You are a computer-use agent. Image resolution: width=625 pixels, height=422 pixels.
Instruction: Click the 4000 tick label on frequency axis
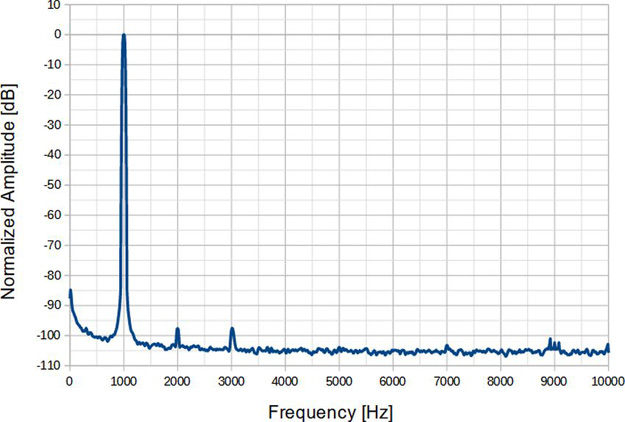point(285,381)
